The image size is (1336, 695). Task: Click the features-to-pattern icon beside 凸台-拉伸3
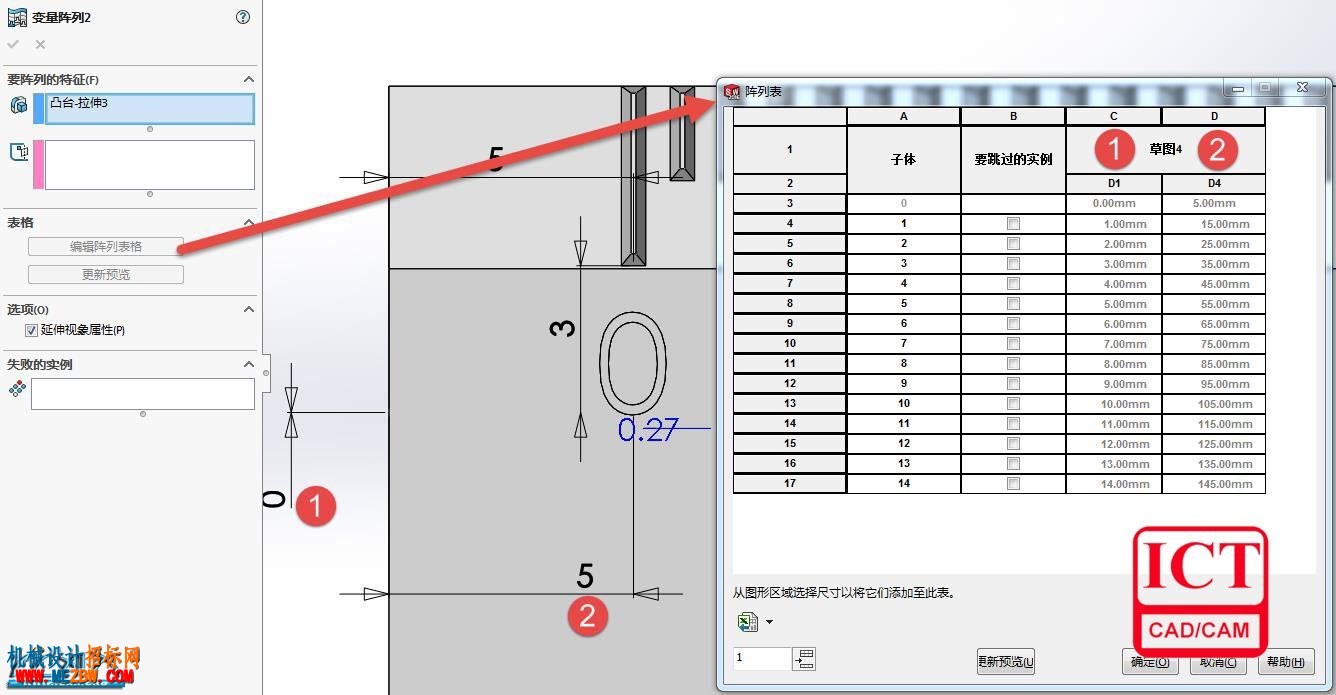[18, 105]
